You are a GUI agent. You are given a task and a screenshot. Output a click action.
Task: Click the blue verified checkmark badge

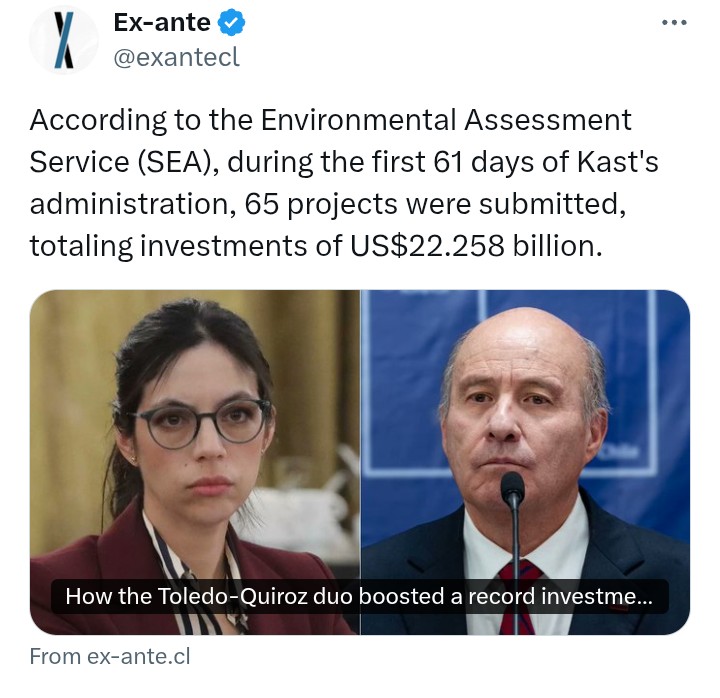coord(231,23)
